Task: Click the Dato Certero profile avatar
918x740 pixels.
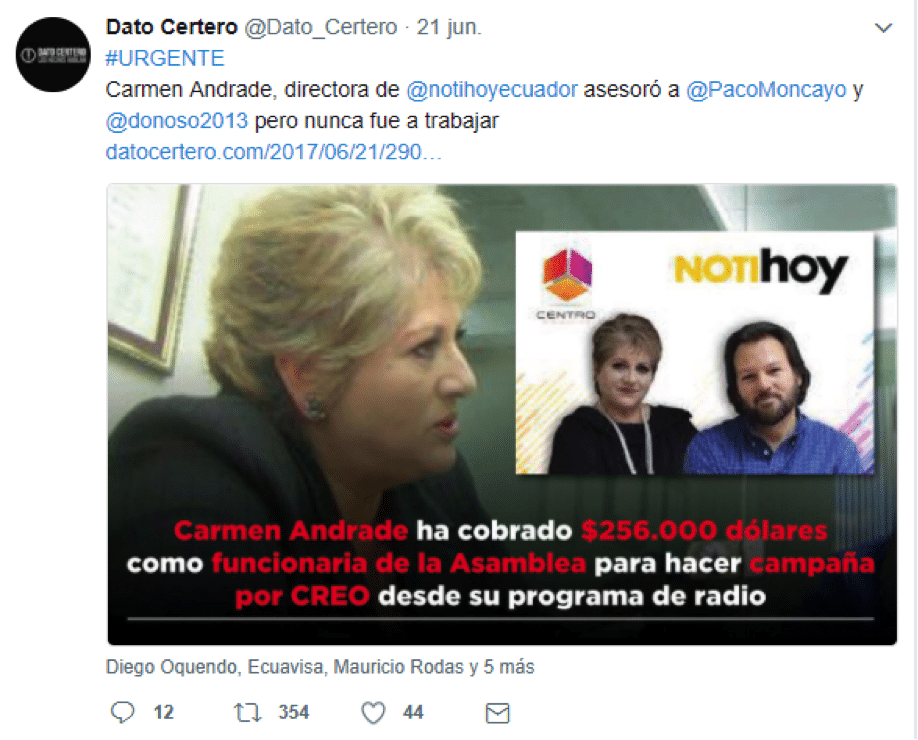Action: [53, 54]
